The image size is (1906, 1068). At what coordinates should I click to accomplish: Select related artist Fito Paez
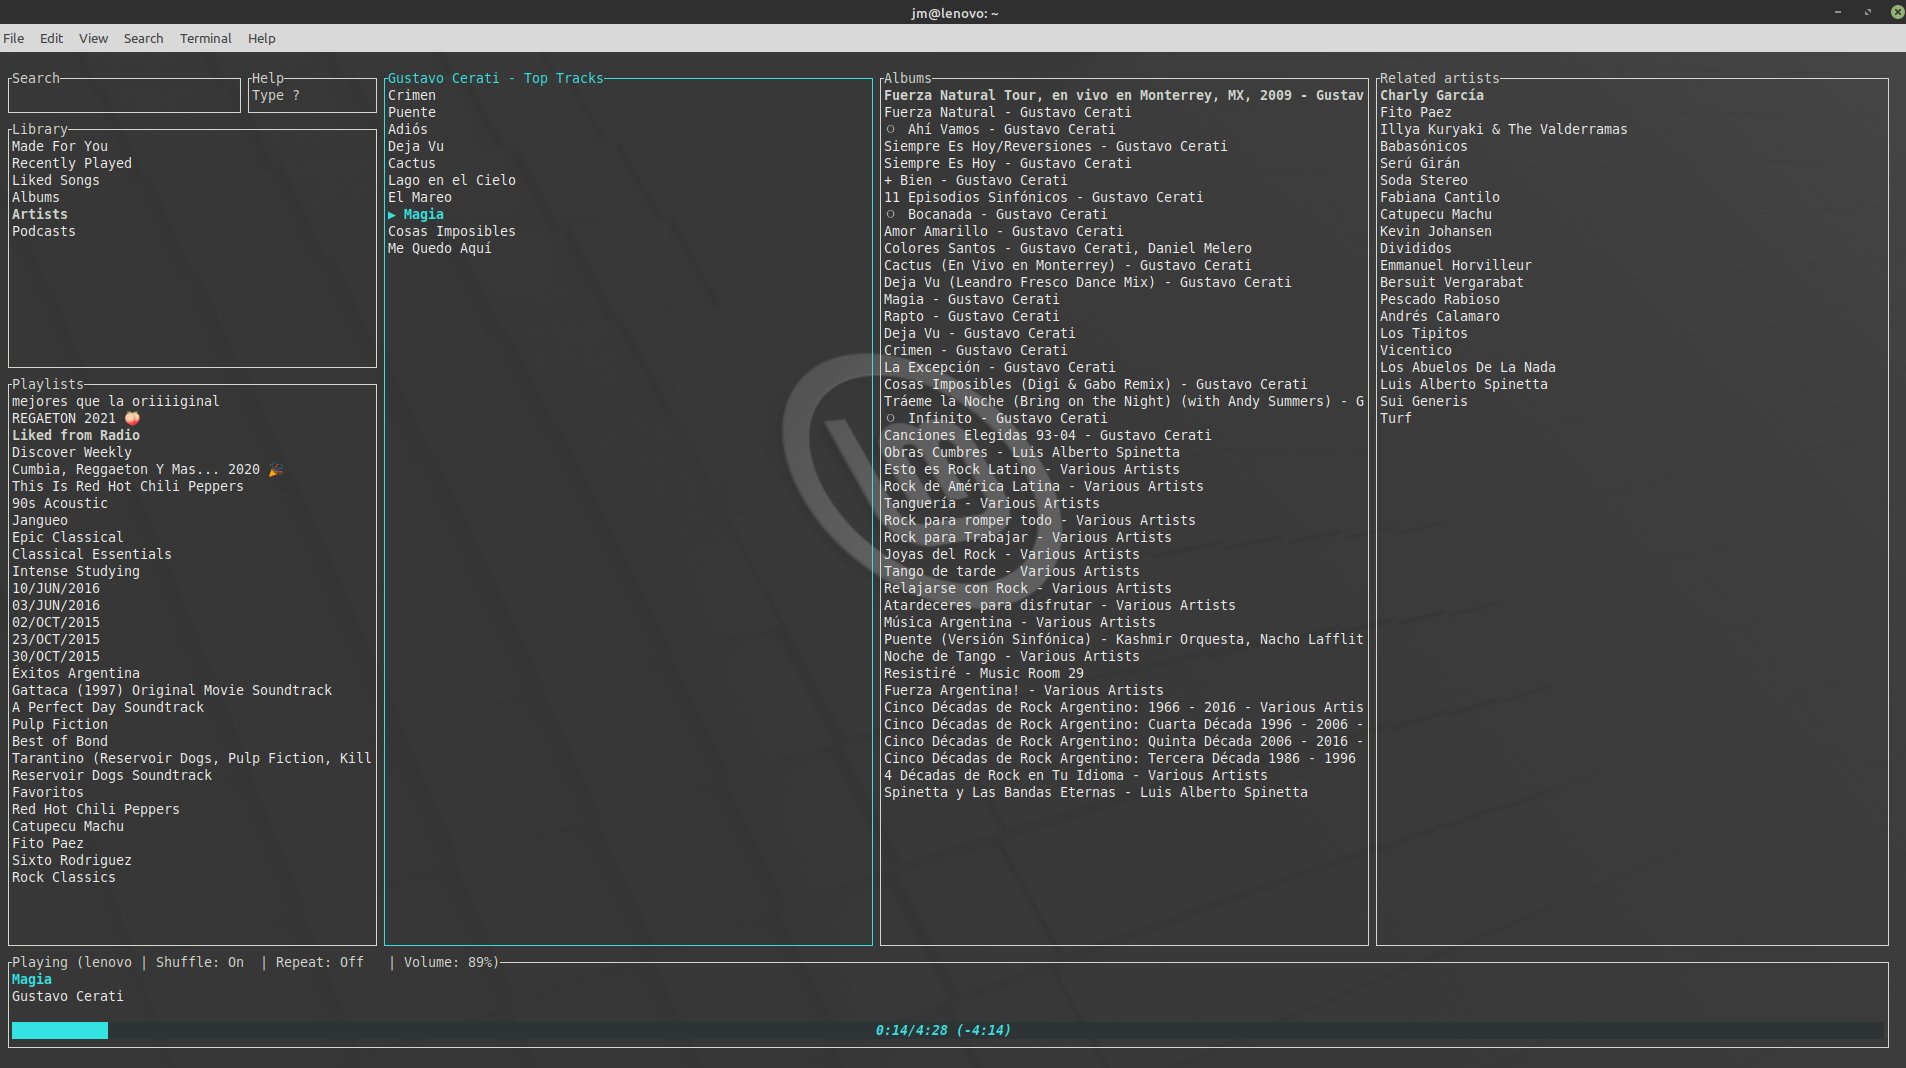pos(1416,112)
